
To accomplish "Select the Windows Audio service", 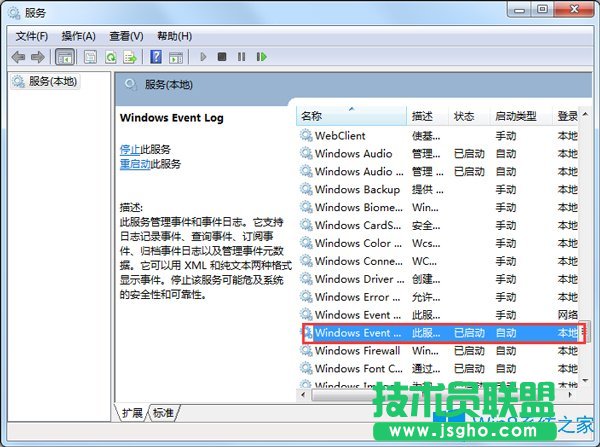I will (439, 154).
